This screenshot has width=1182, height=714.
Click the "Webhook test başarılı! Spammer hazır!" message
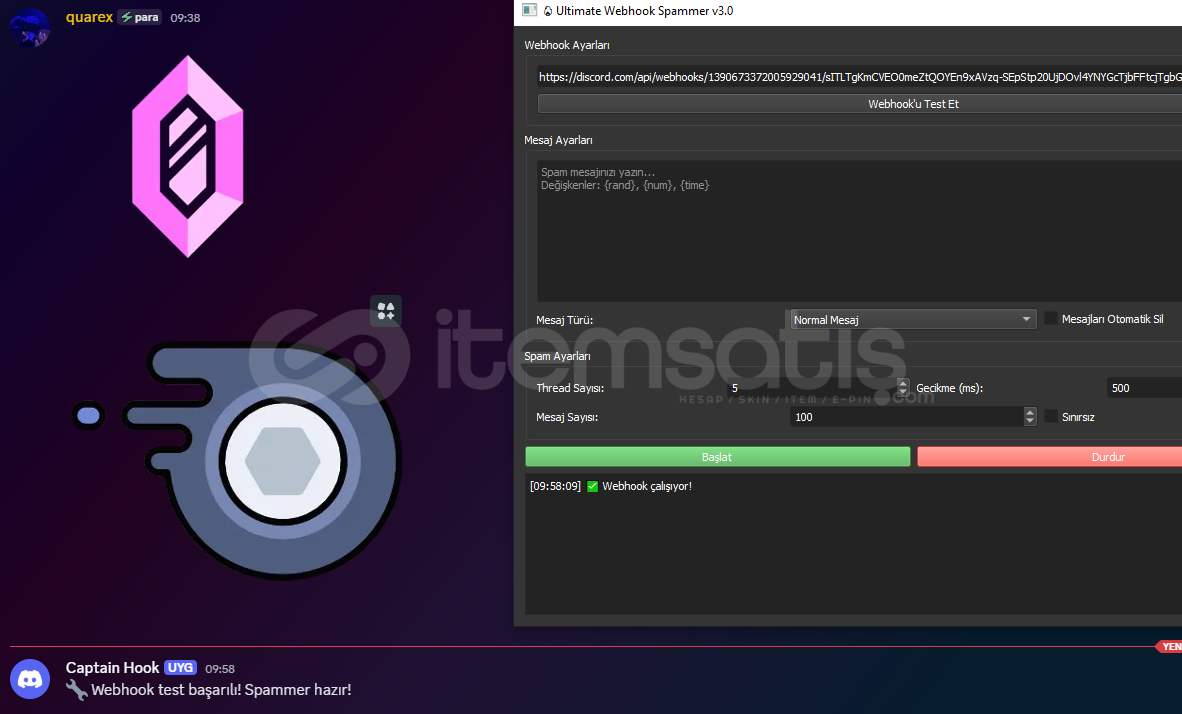tap(221, 690)
